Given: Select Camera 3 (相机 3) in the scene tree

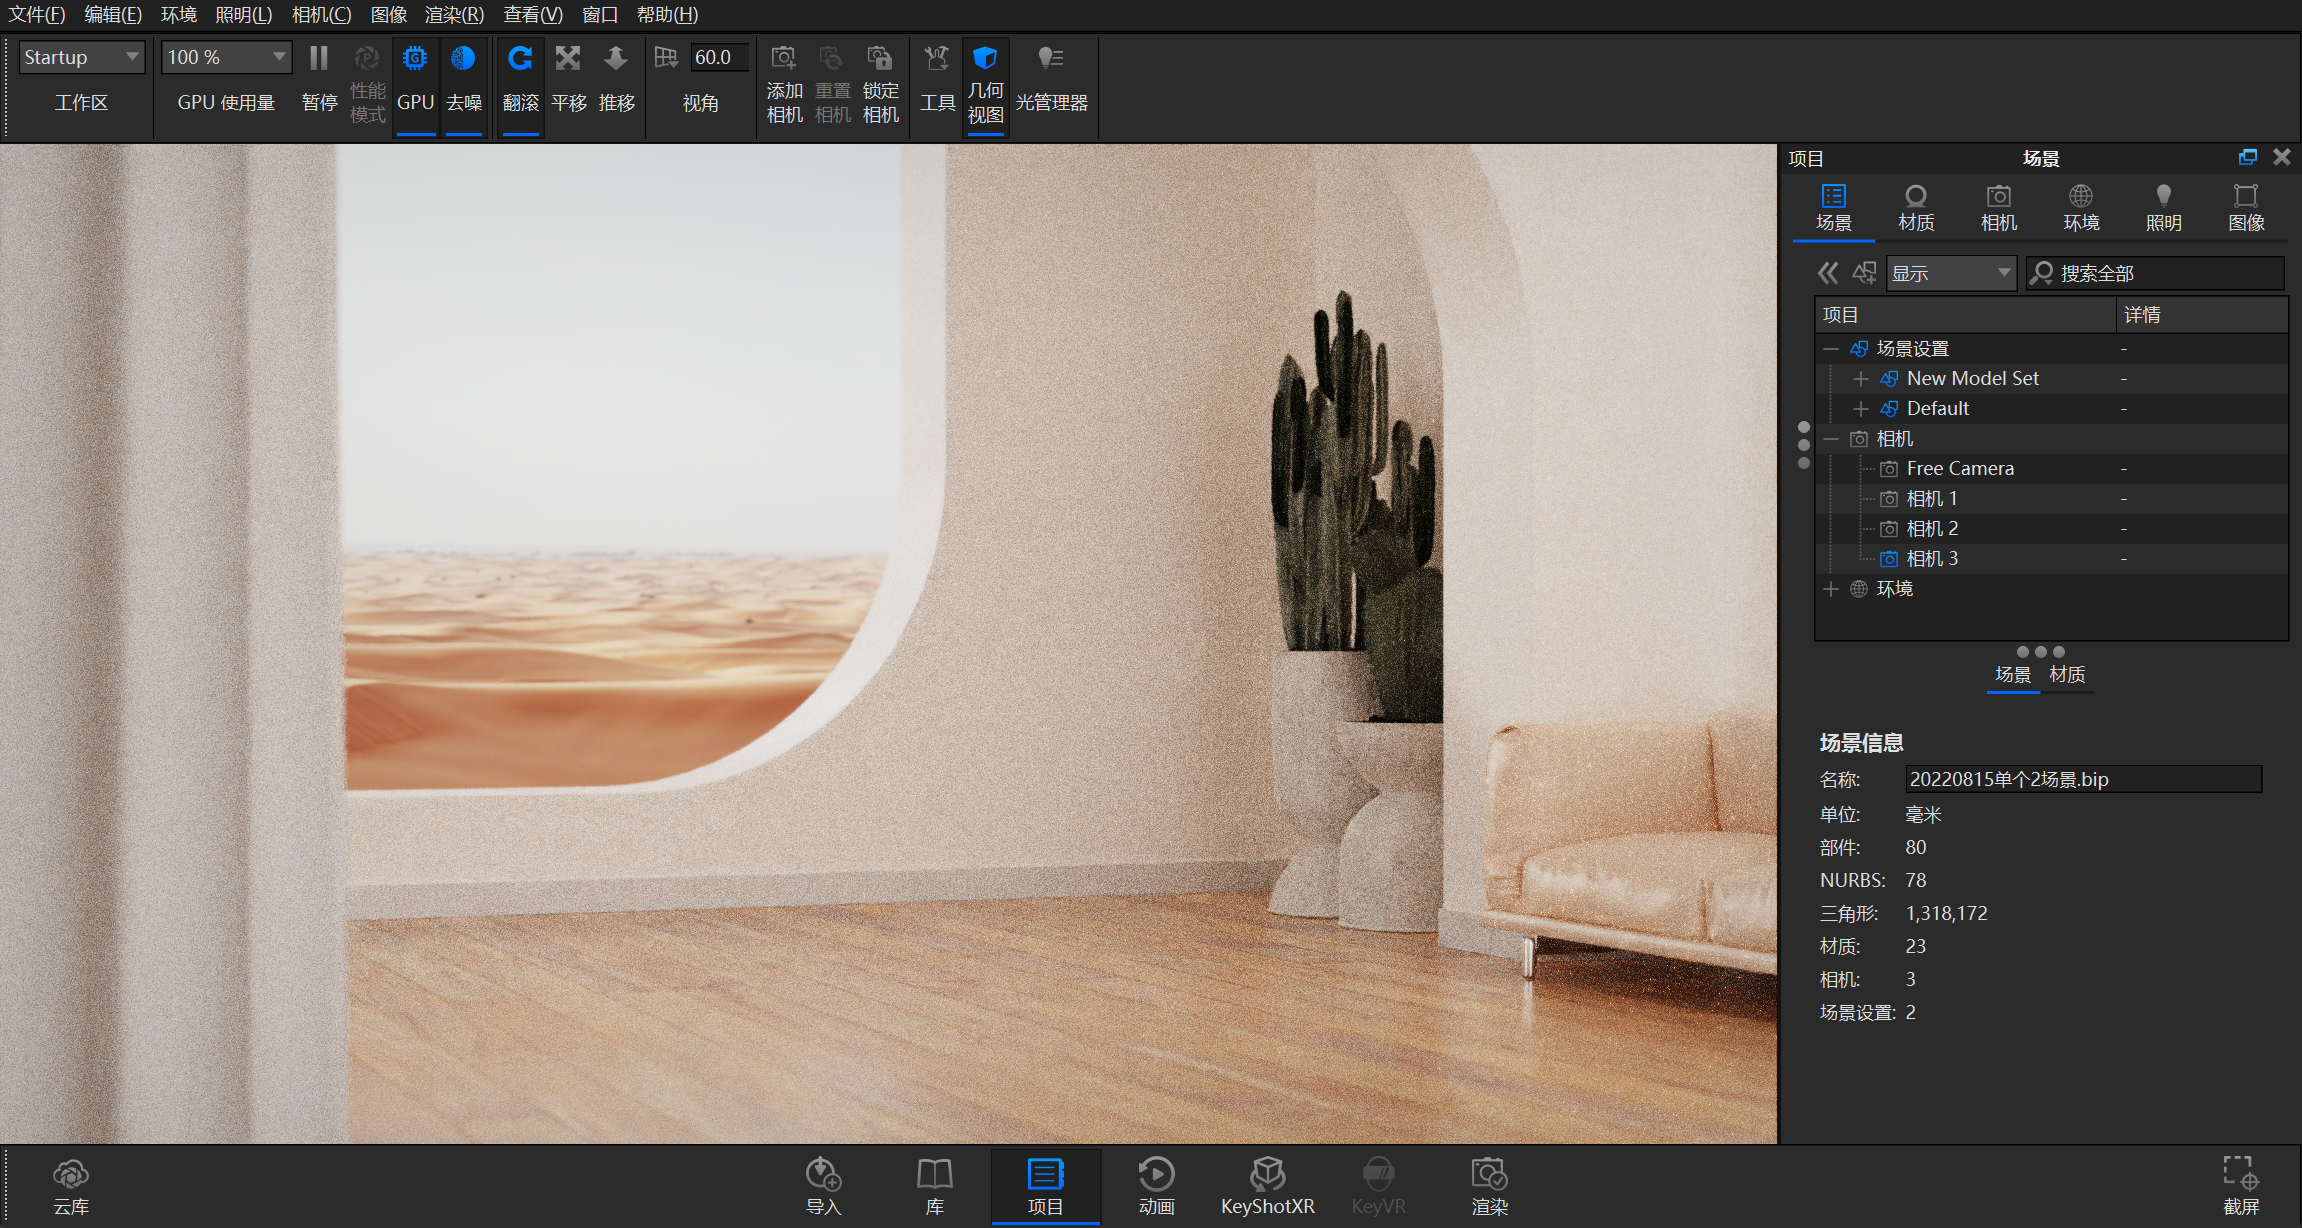Looking at the screenshot, I should [1931, 559].
